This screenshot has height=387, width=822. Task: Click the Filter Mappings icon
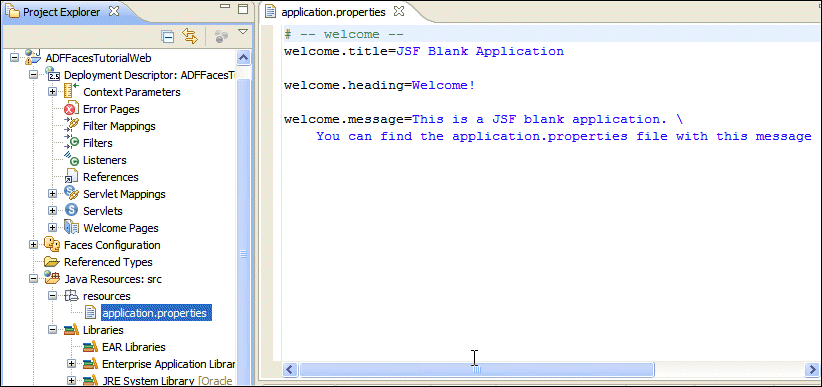click(71, 126)
